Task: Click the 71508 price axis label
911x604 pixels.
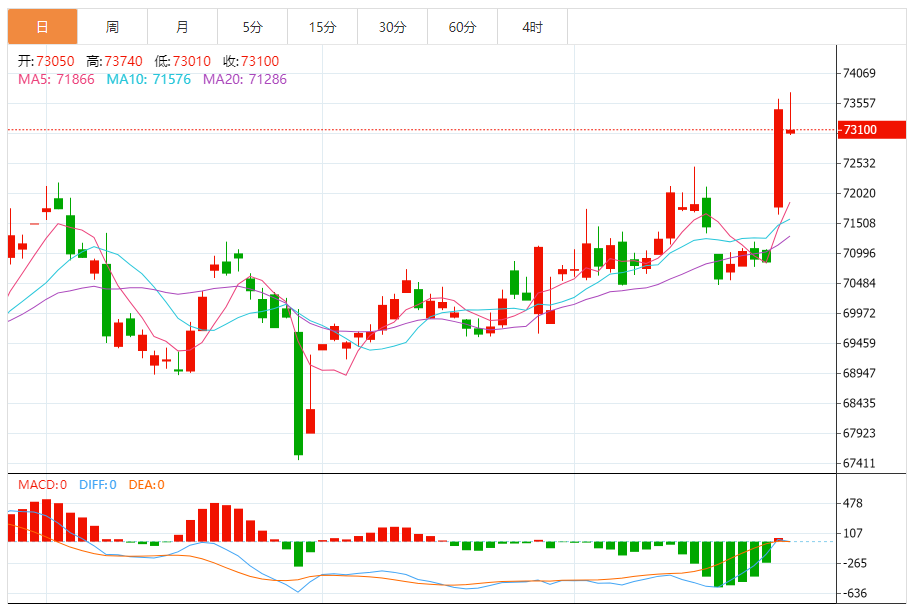Action: click(x=859, y=223)
